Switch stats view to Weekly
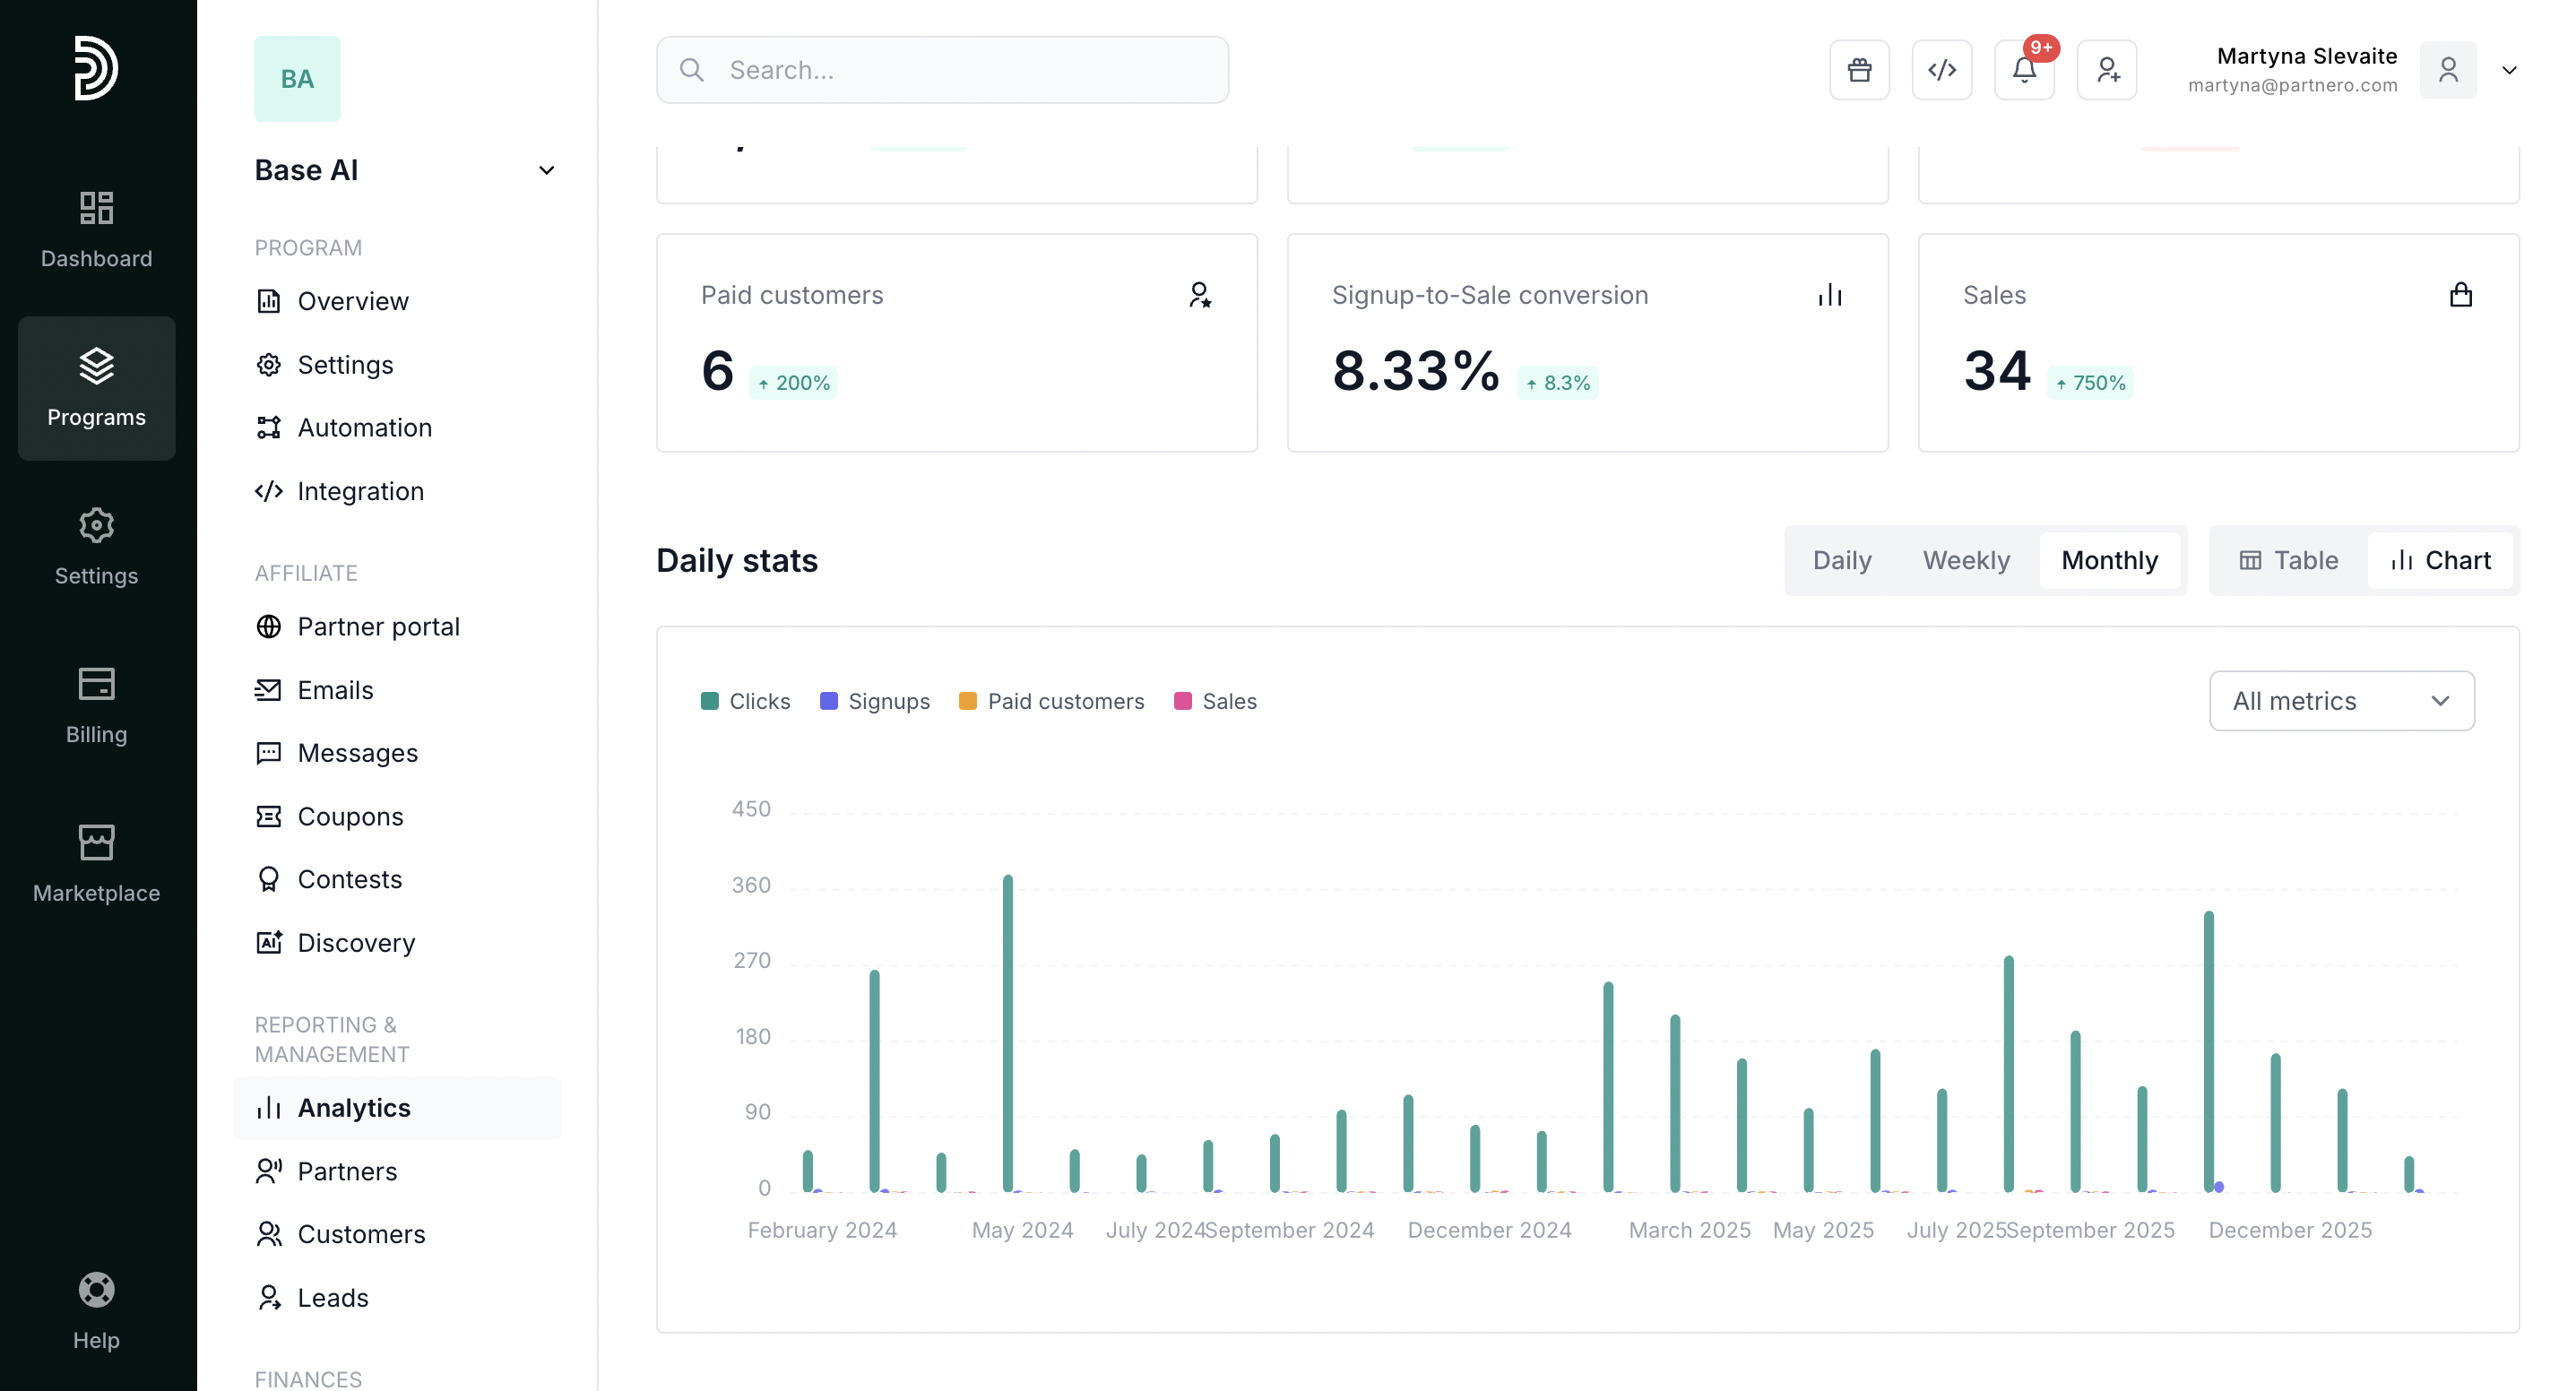The image size is (2576, 1391). coord(1965,560)
